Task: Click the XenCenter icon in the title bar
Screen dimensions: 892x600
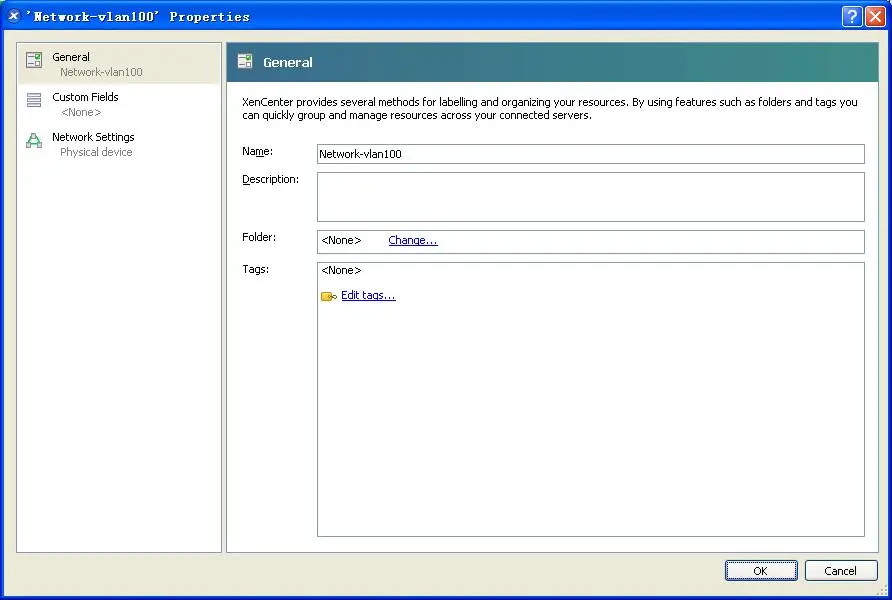Action: pyautogui.click(x=14, y=16)
